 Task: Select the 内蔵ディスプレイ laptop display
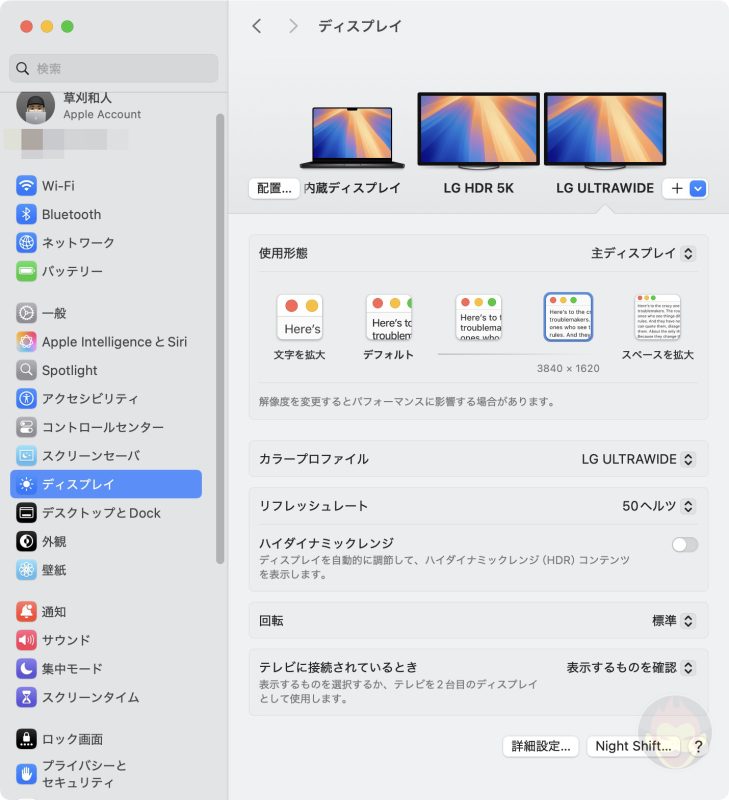coord(352,138)
